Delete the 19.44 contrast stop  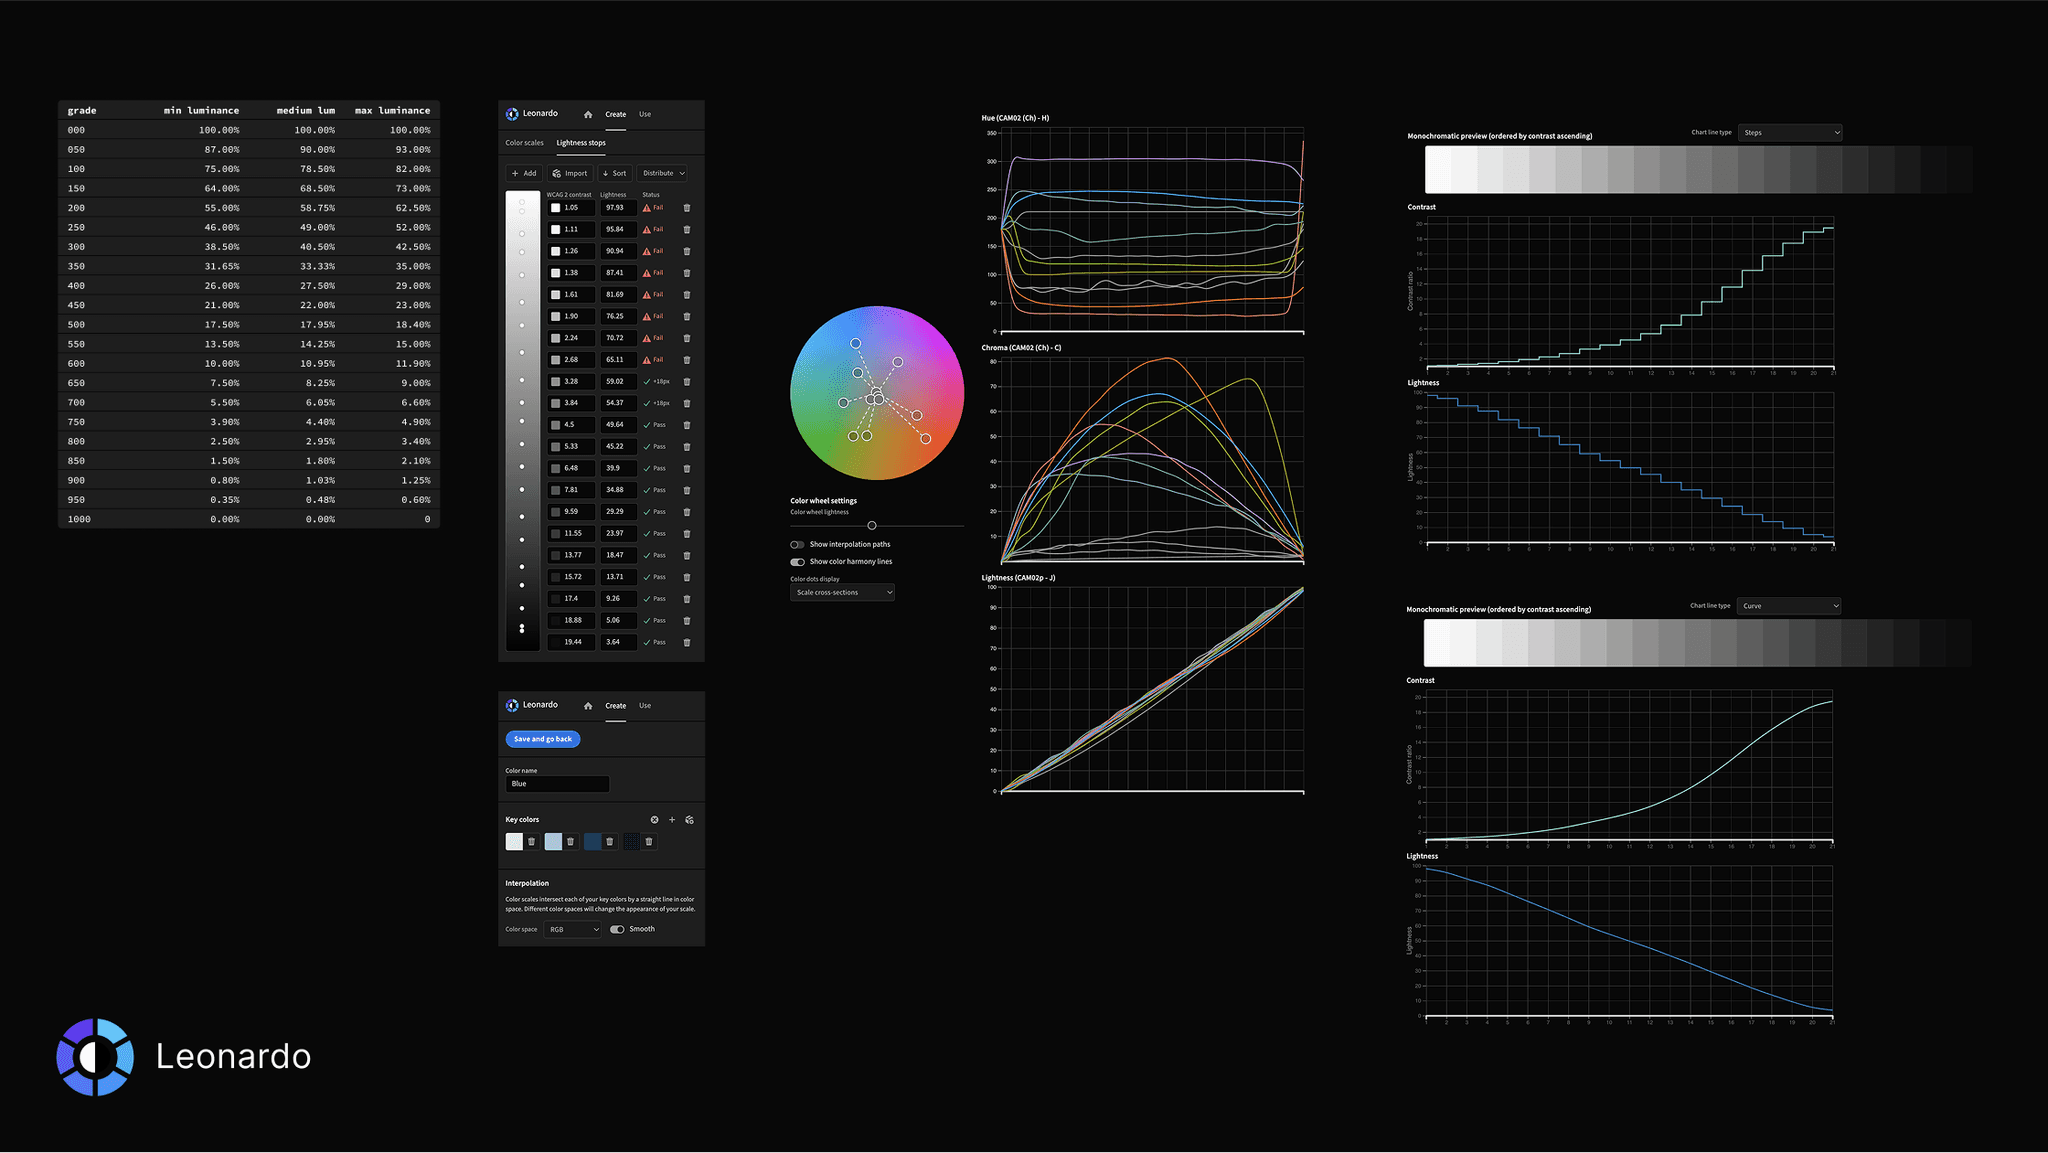tap(687, 643)
